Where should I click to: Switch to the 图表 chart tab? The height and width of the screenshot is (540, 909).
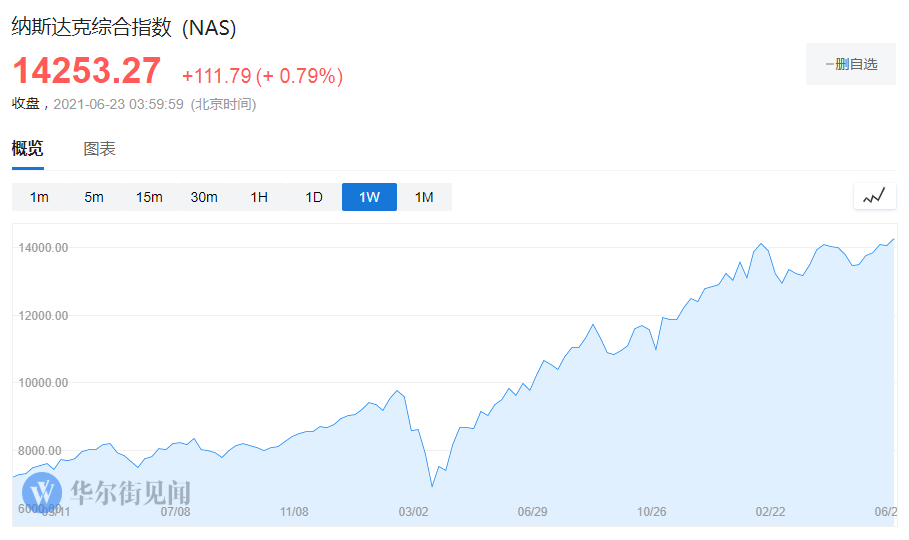pos(99,148)
